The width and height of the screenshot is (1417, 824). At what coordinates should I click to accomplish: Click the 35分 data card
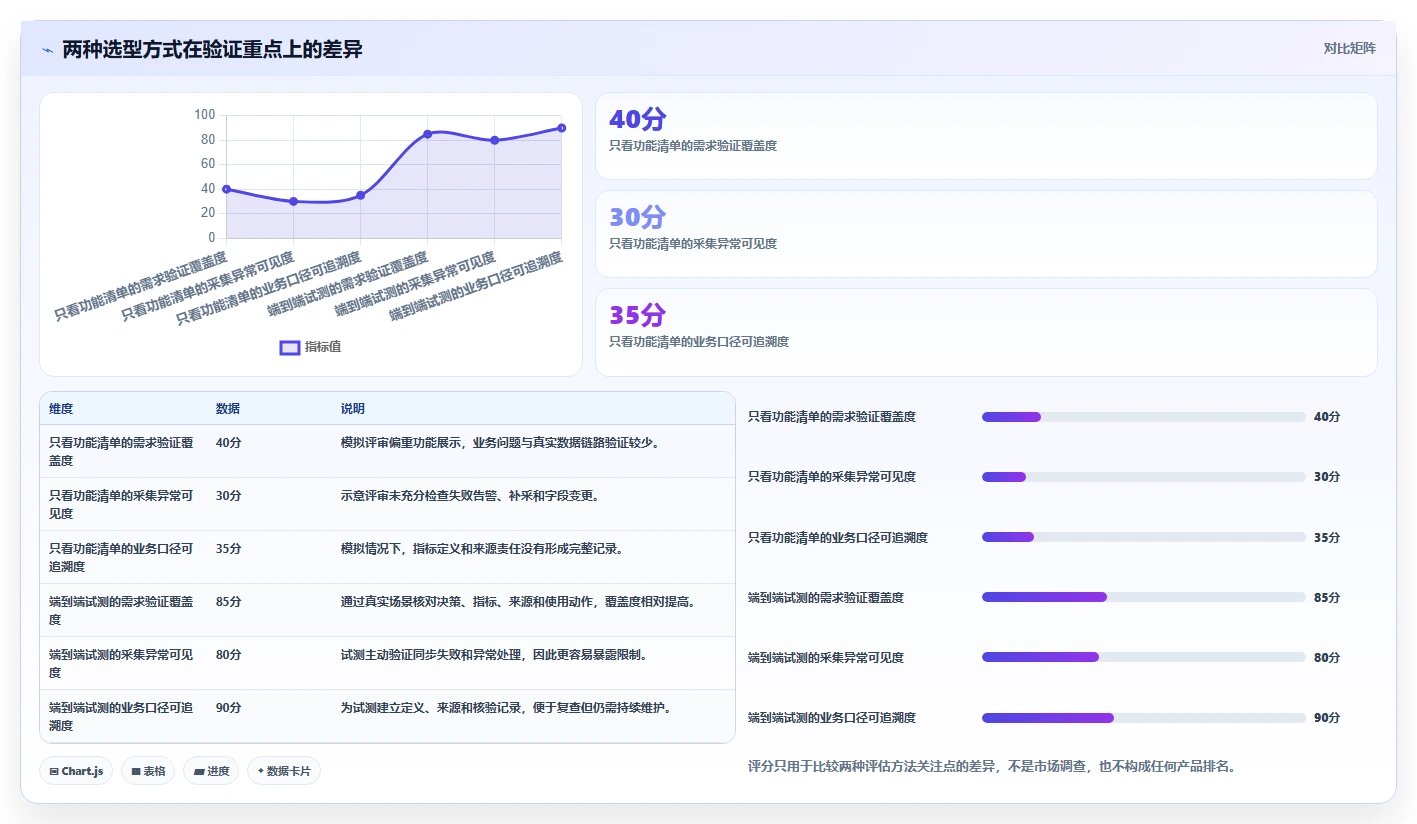(986, 332)
